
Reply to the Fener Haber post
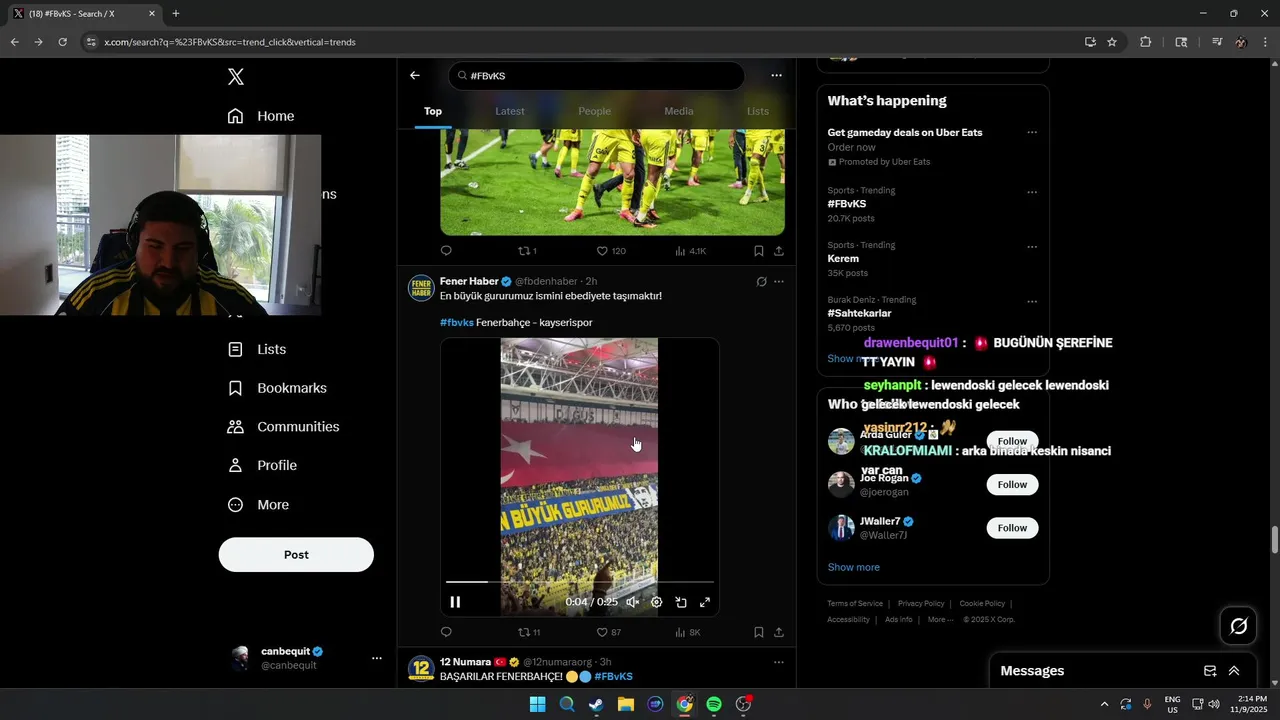click(446, 632)
